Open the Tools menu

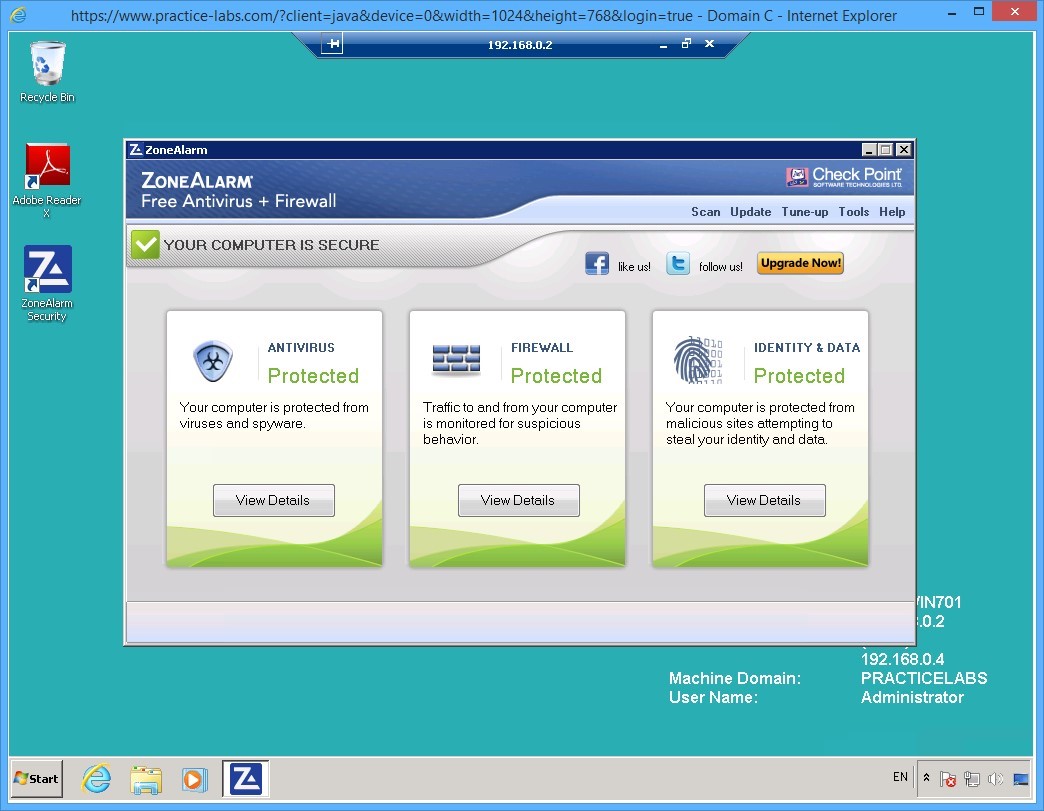click(853, 212)
